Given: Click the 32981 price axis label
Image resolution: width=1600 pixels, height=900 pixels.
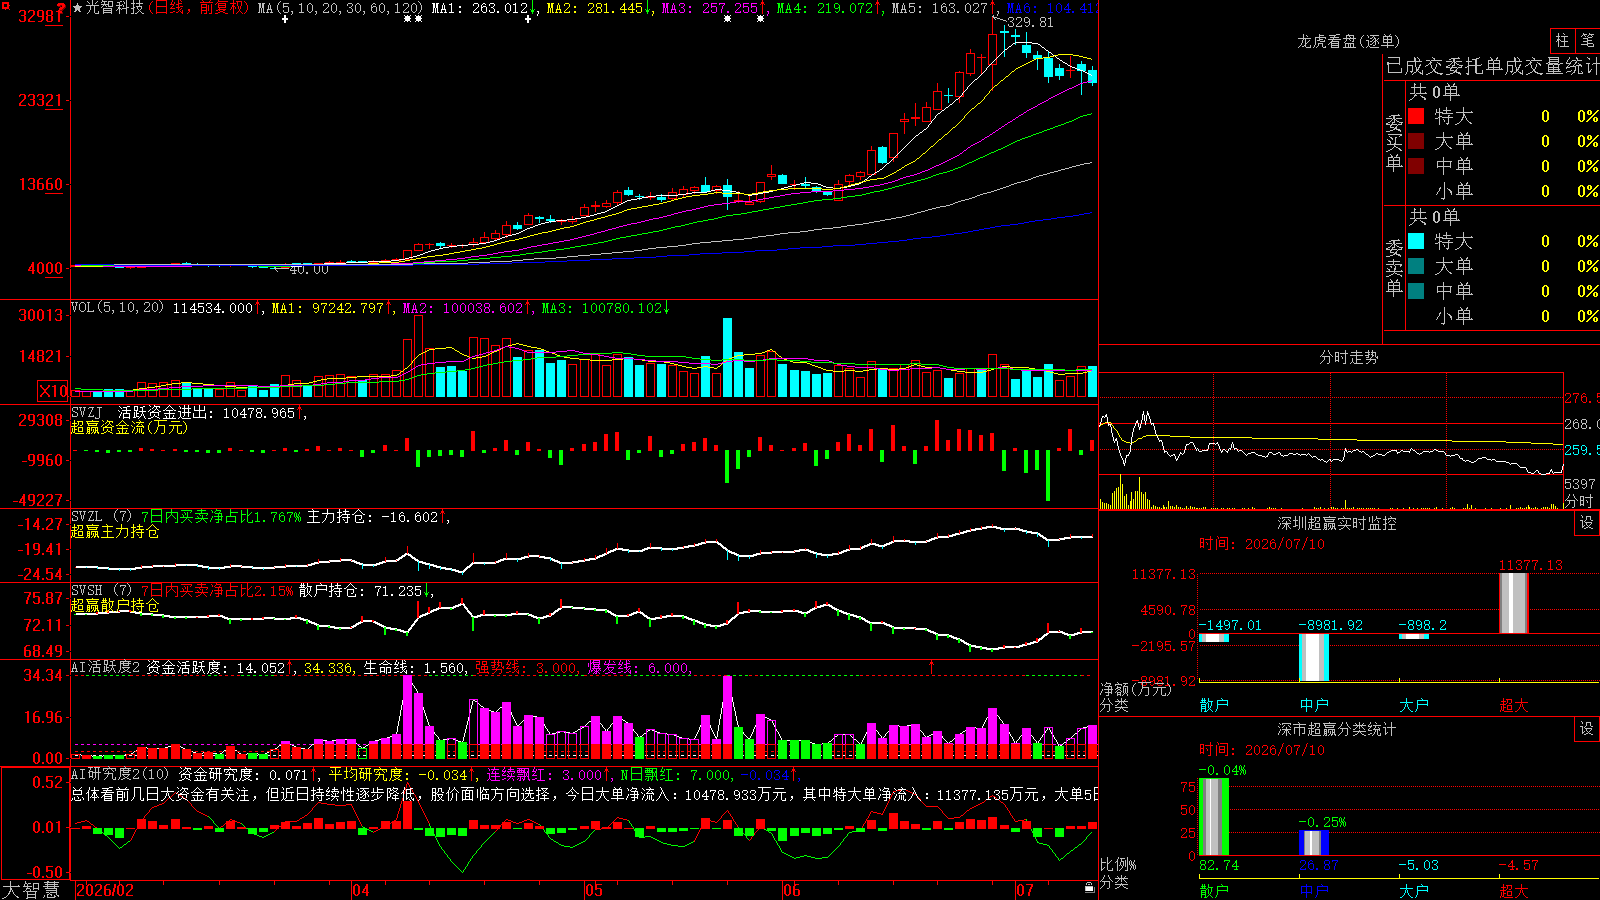Looking at the screenshot, I should coord(41,16).
